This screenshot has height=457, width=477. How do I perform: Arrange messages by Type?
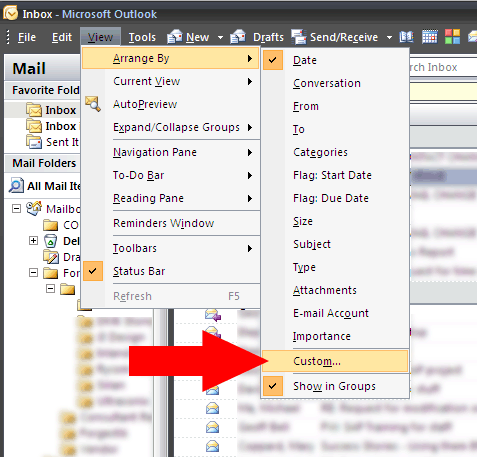coord(335,267)
